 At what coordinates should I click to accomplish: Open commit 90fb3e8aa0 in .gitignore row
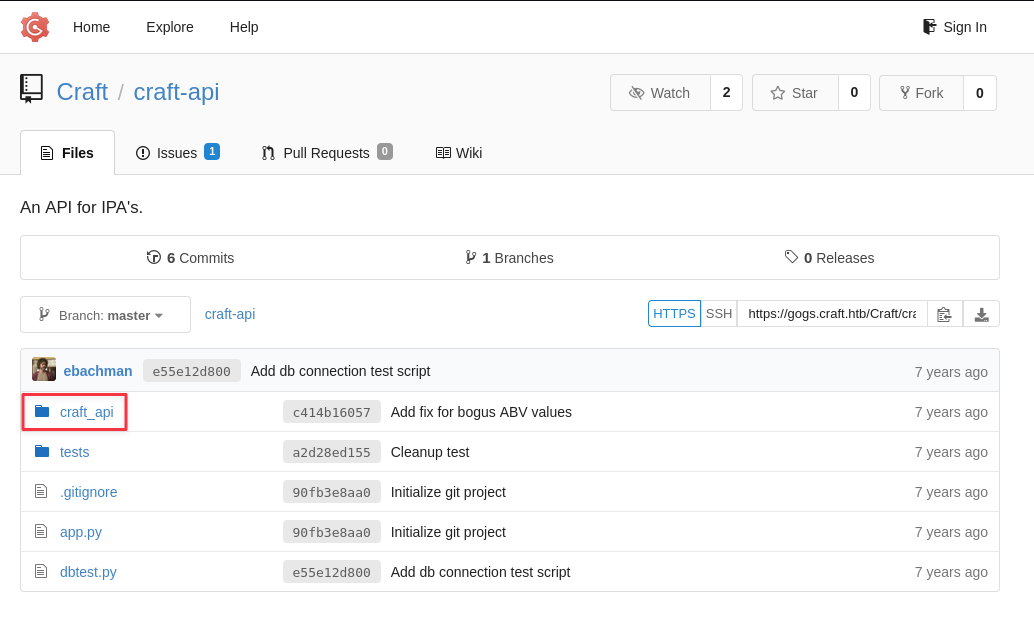[x=332, y=492]
